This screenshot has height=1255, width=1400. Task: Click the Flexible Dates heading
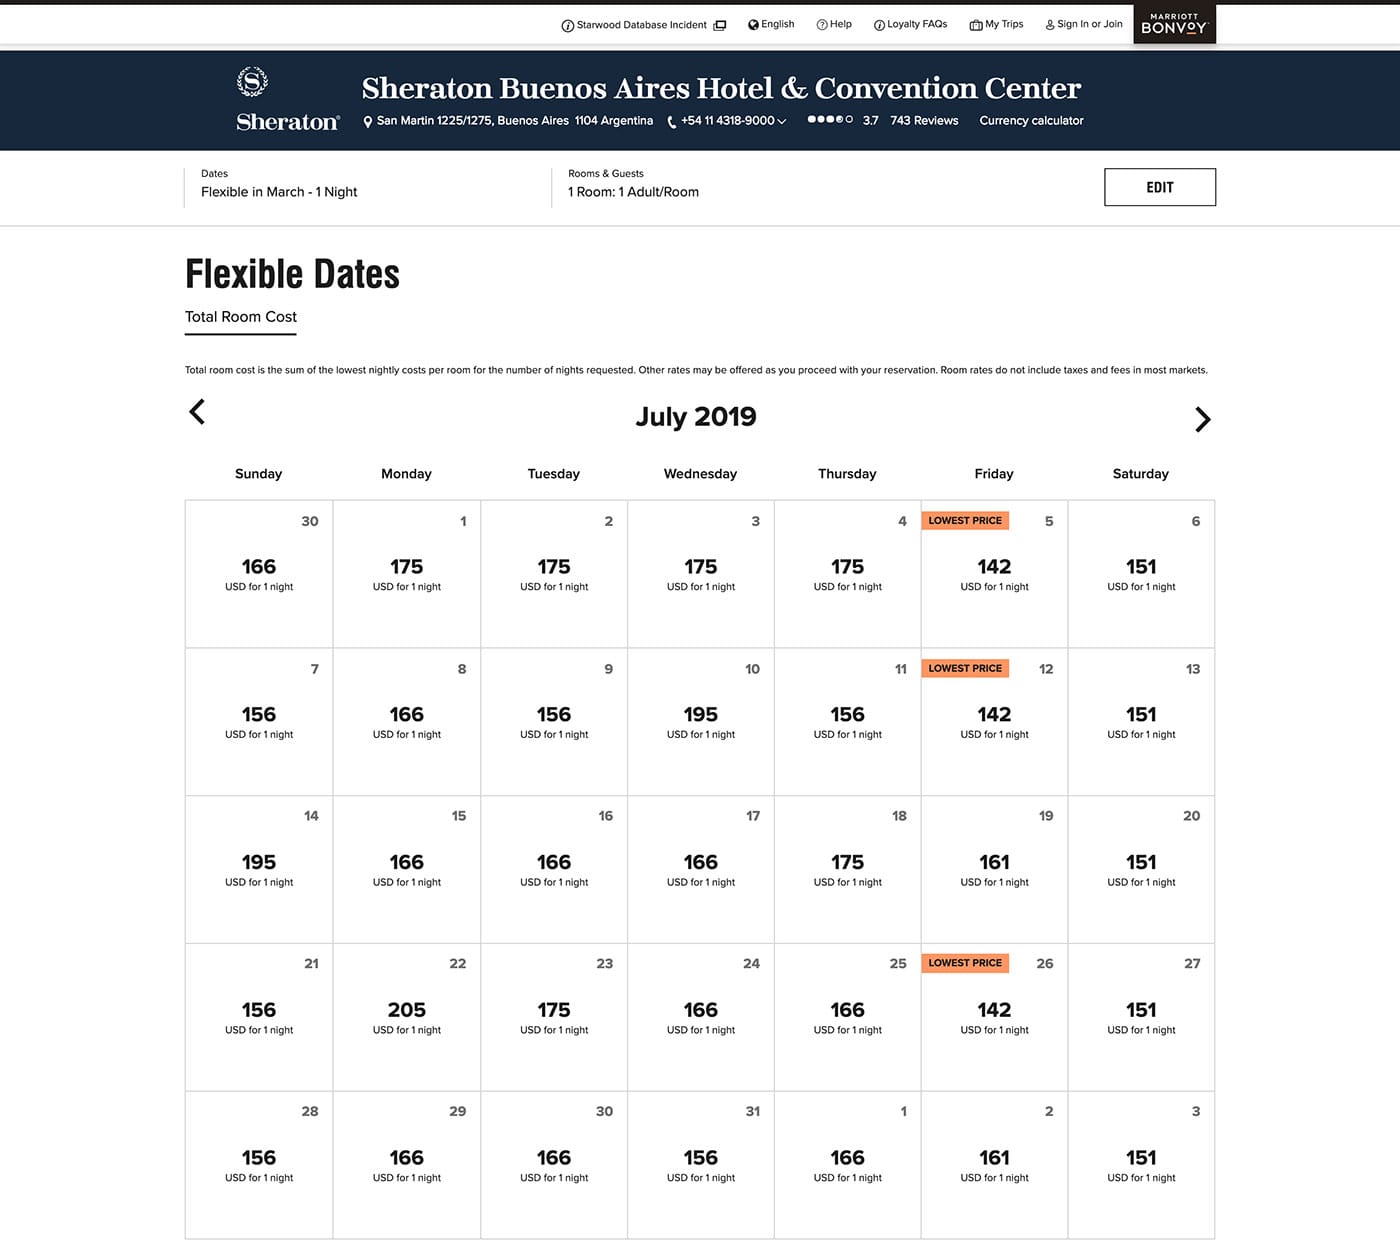(292, 272)
